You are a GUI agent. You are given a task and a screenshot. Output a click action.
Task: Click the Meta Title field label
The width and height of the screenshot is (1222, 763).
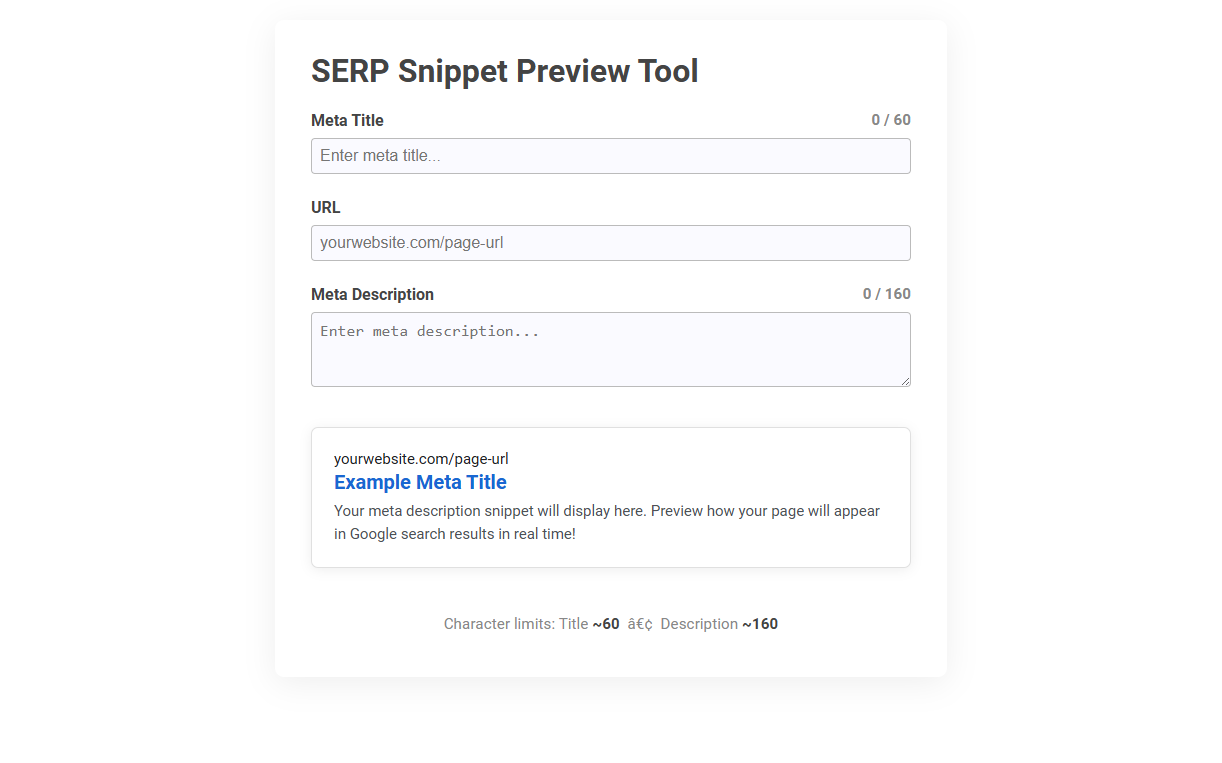pyautogui.click(x=347, y=120)
